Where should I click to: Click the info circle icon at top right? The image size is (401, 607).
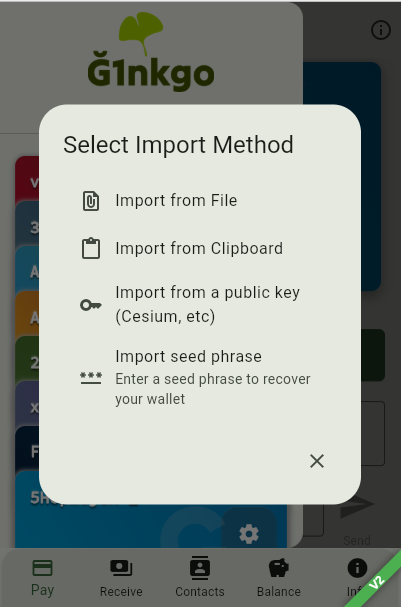[381, 30]
